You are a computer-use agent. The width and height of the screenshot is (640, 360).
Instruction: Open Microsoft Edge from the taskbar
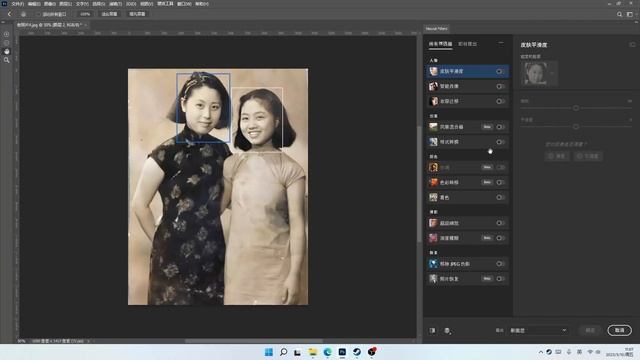tap(327, 352)
